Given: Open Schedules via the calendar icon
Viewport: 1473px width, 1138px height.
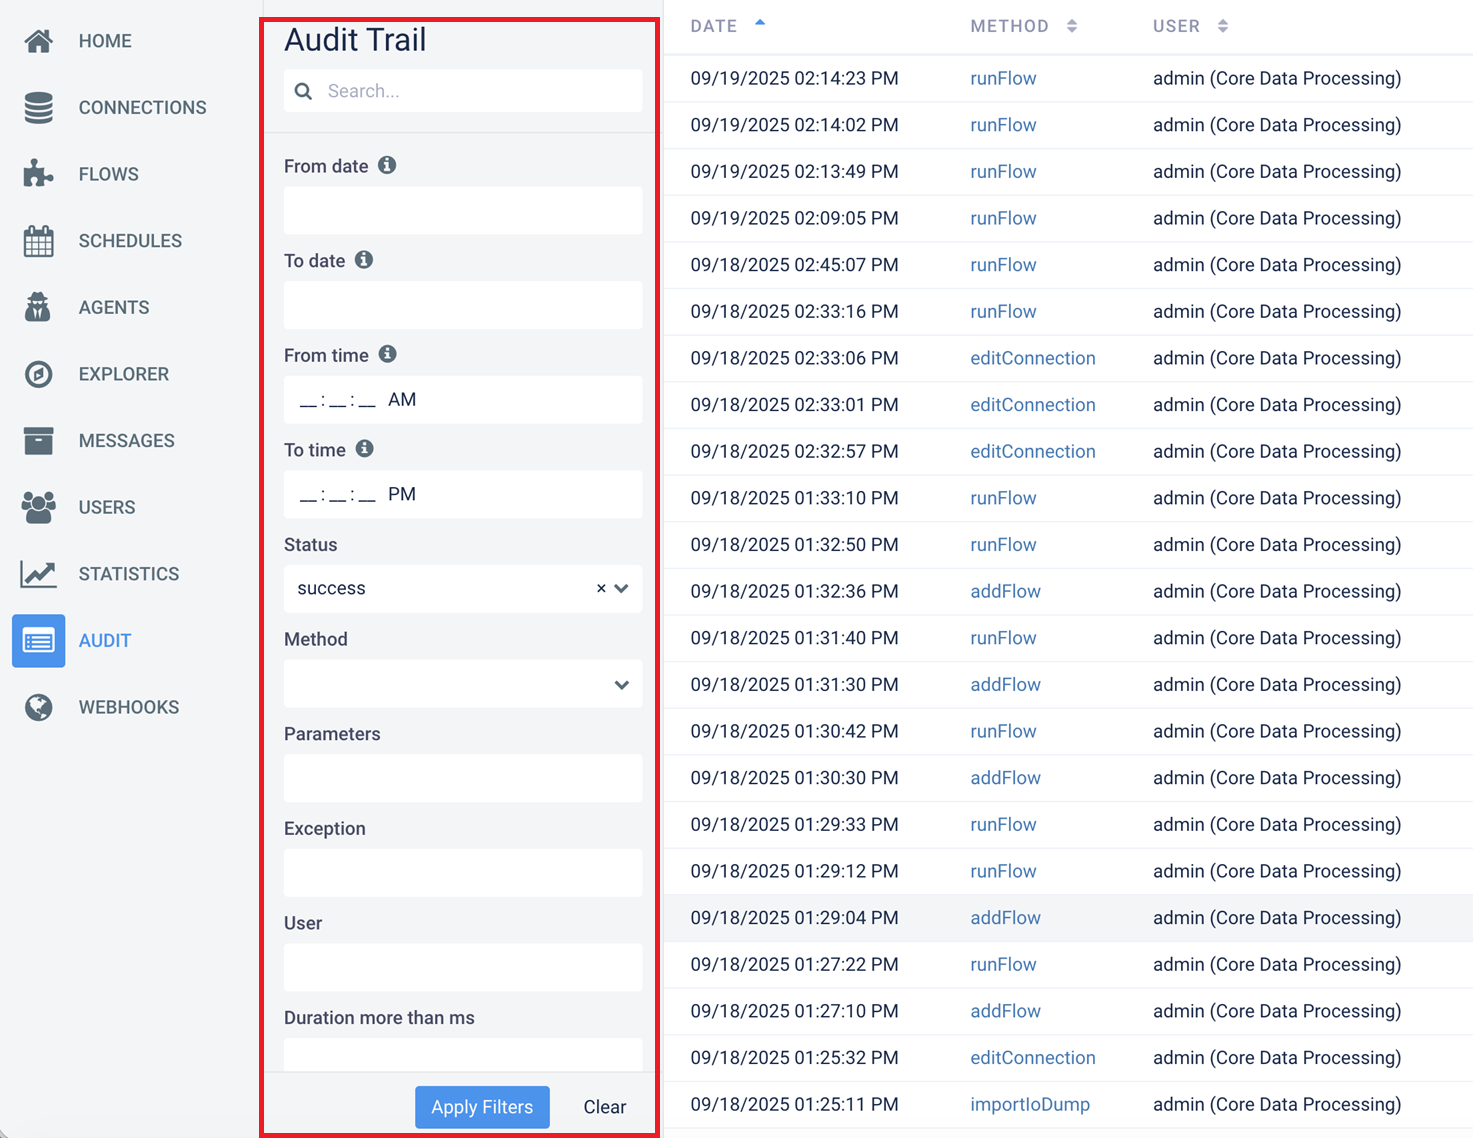Looking at the screenshot, I should tap(38, 241).
